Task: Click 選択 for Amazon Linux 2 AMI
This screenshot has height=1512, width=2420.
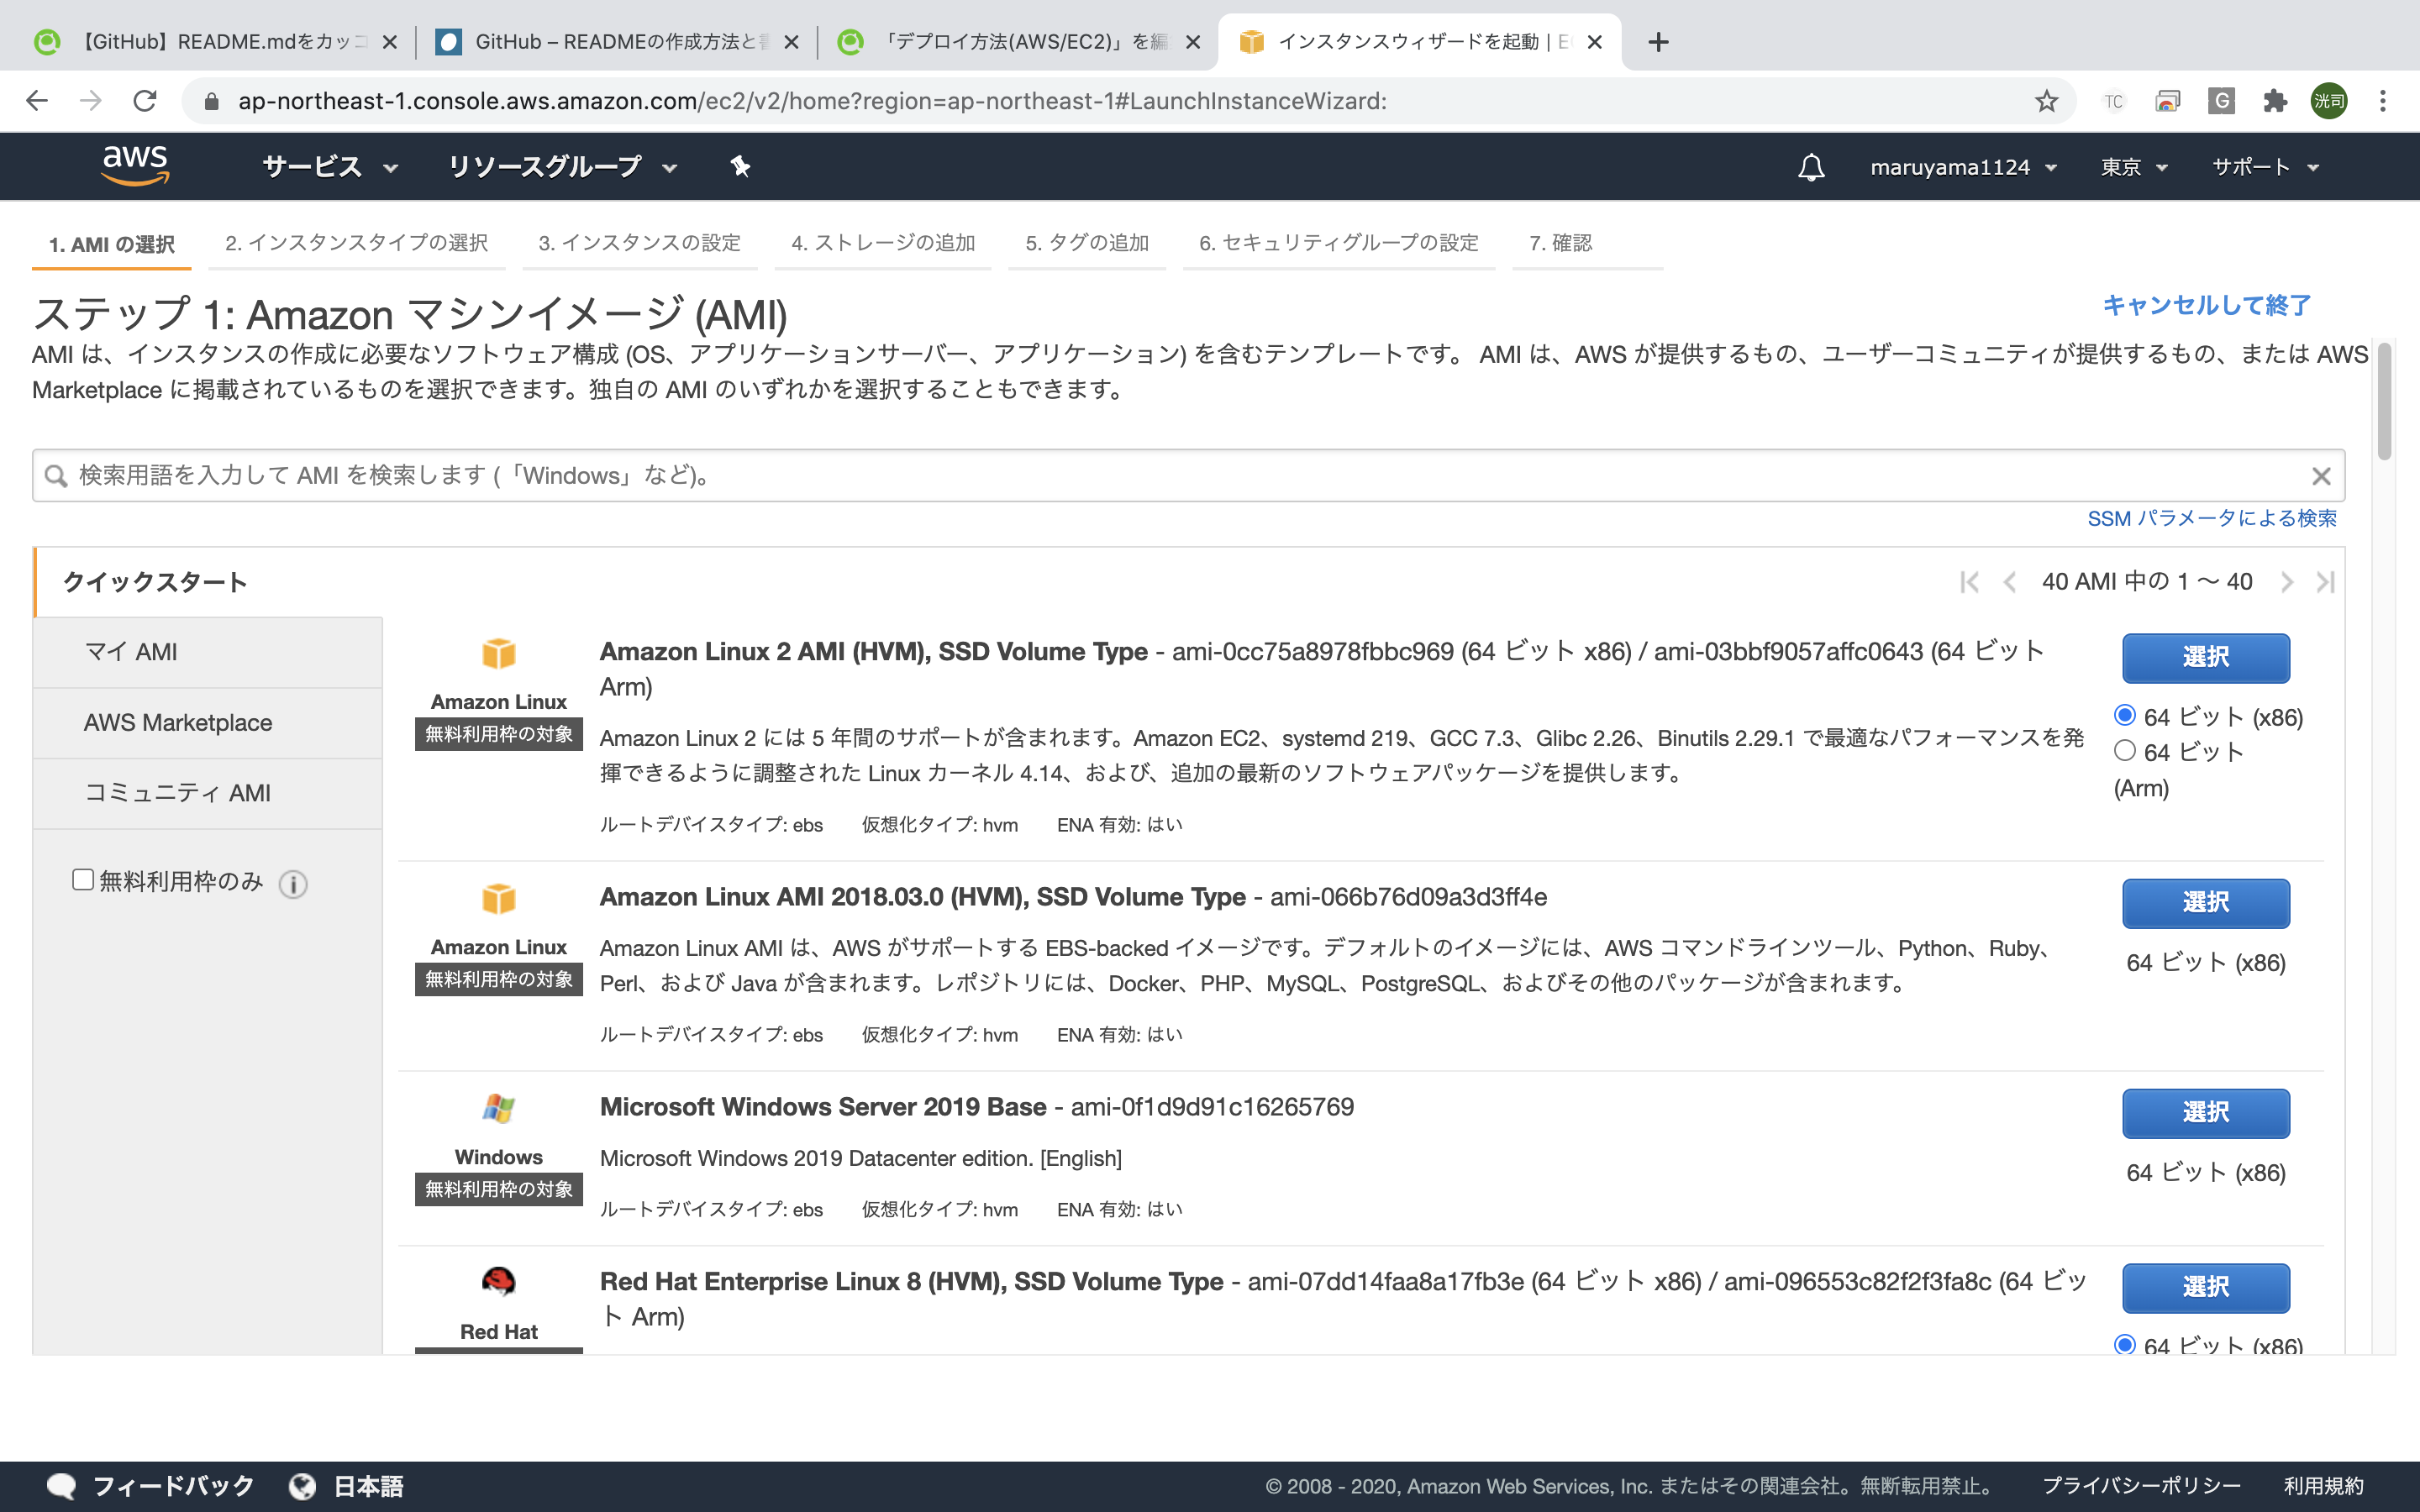Action: [2206, 657]
